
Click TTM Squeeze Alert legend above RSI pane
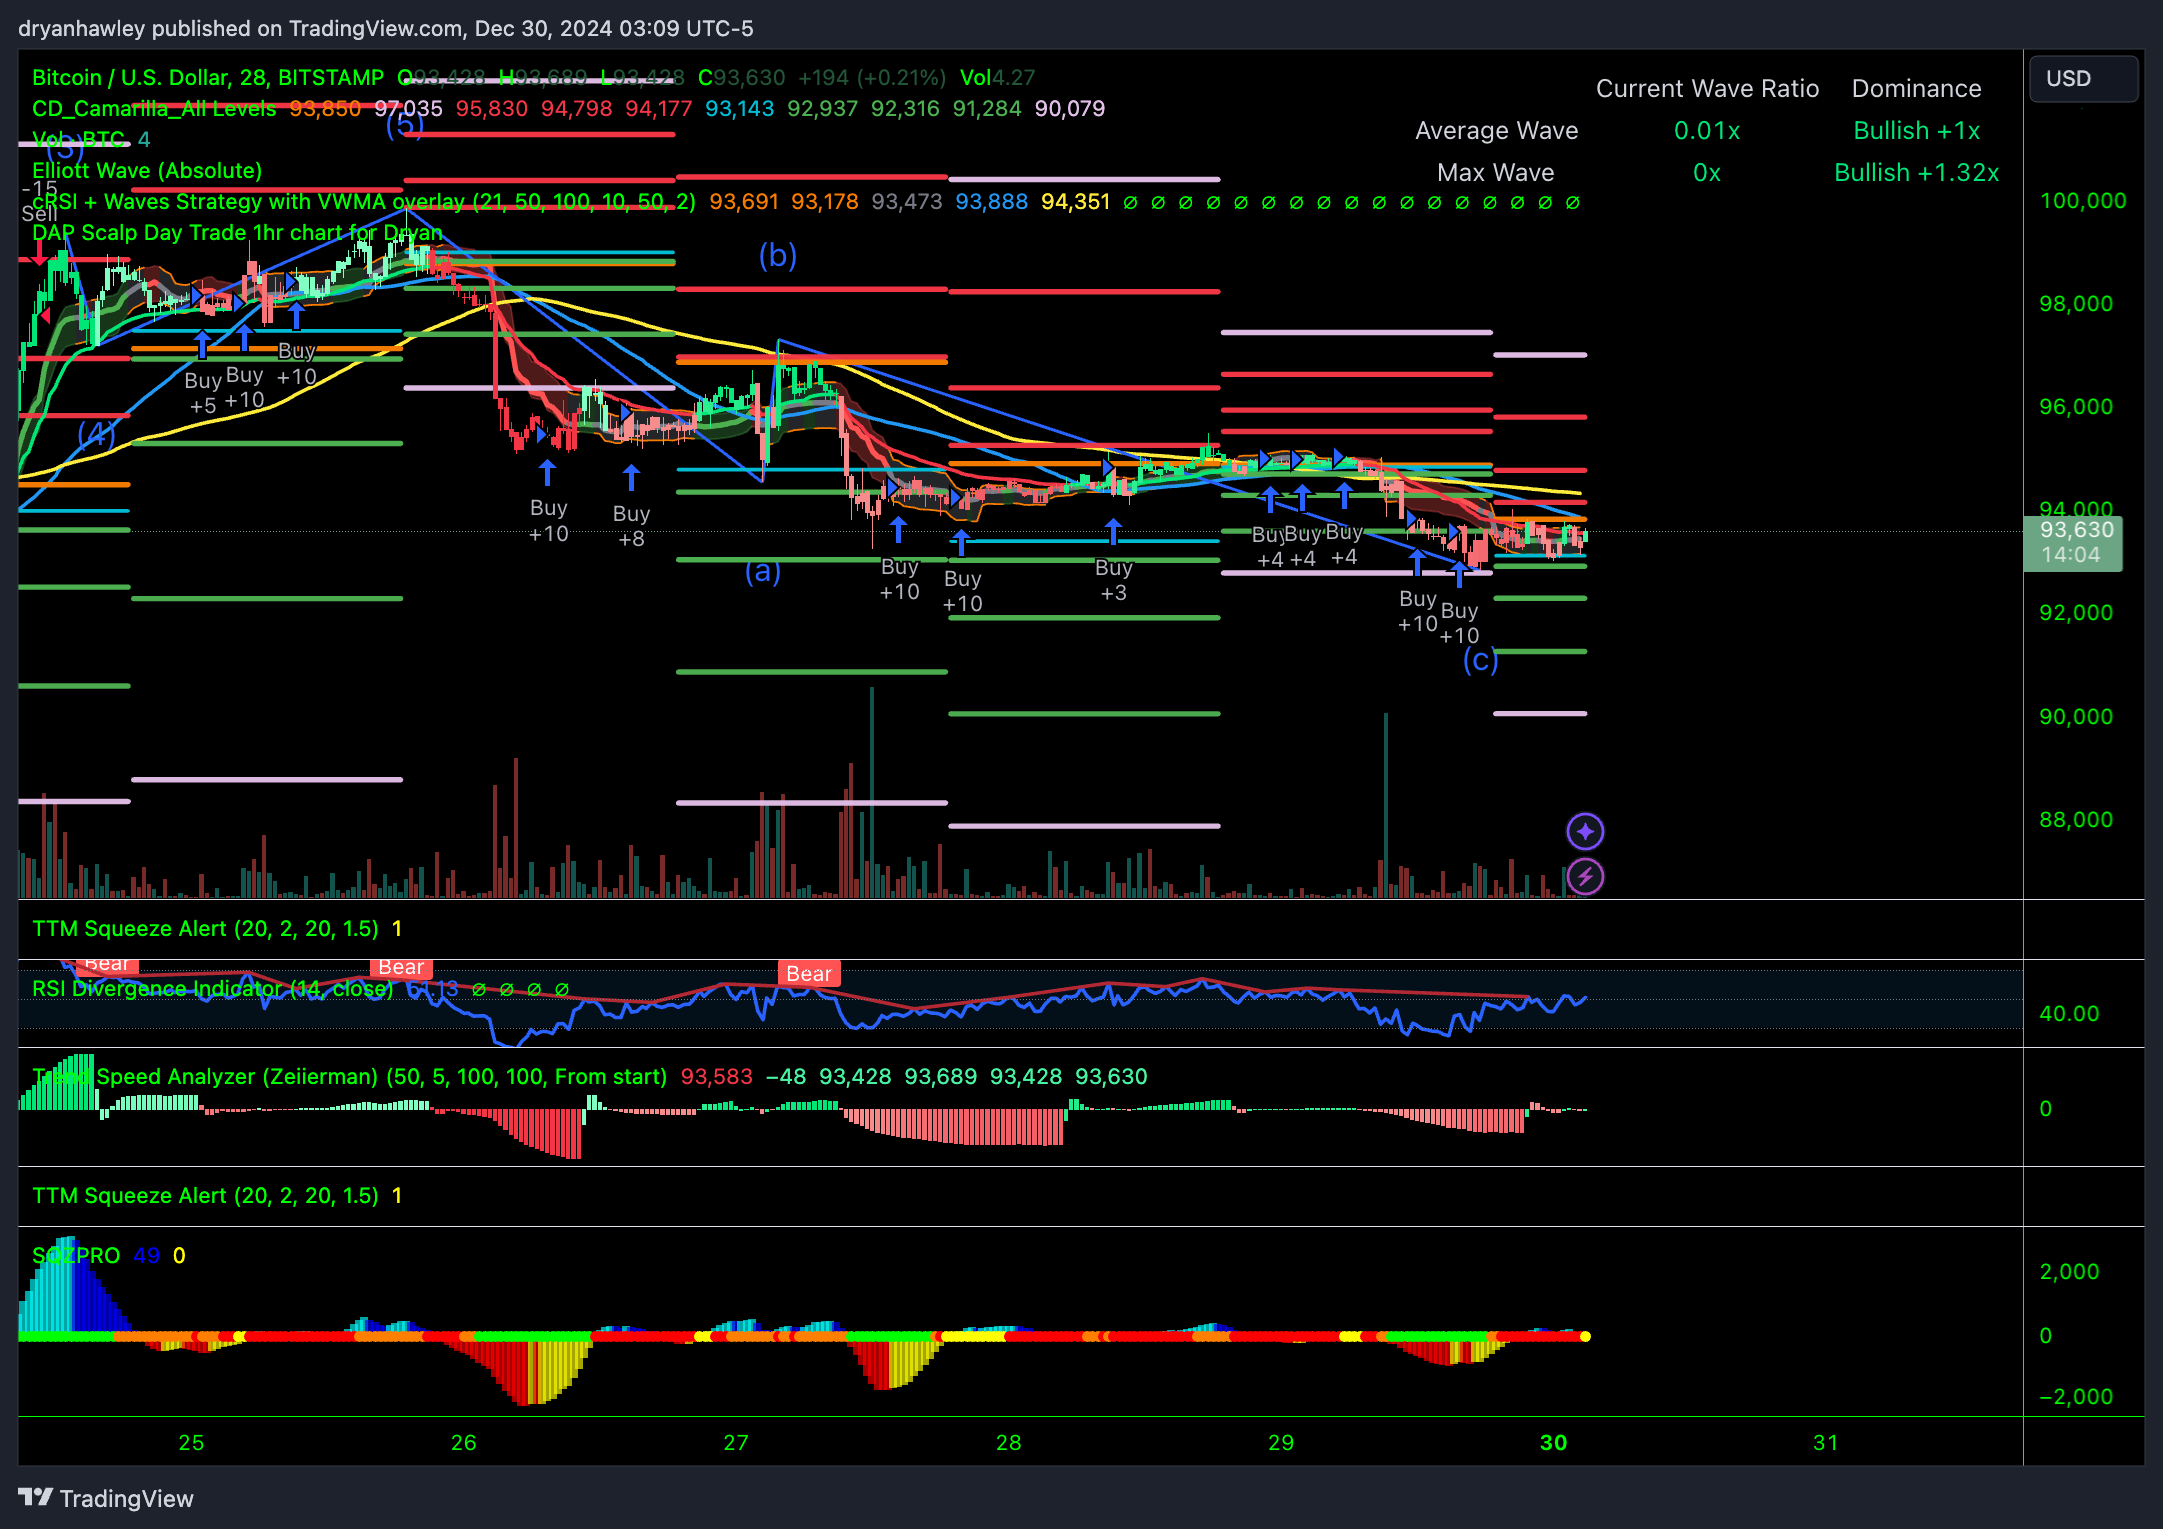[205, 929]
